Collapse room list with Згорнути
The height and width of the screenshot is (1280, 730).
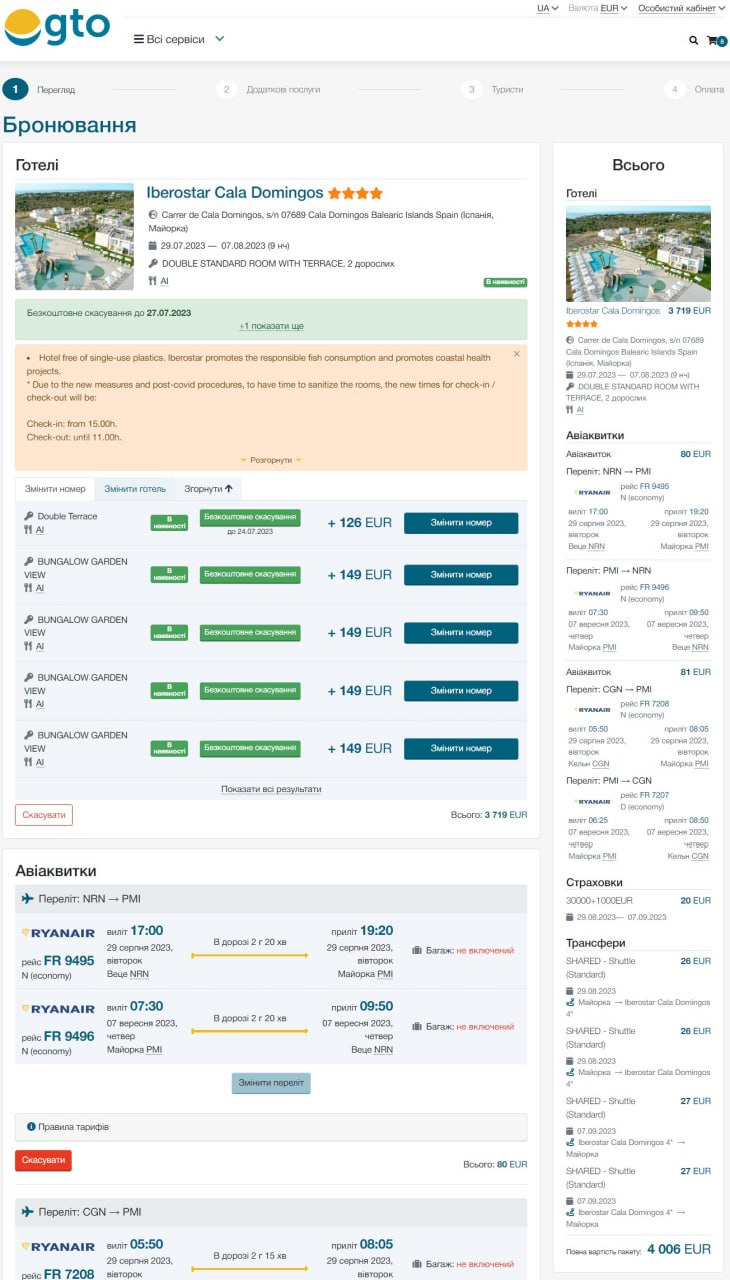pos(208,489)
